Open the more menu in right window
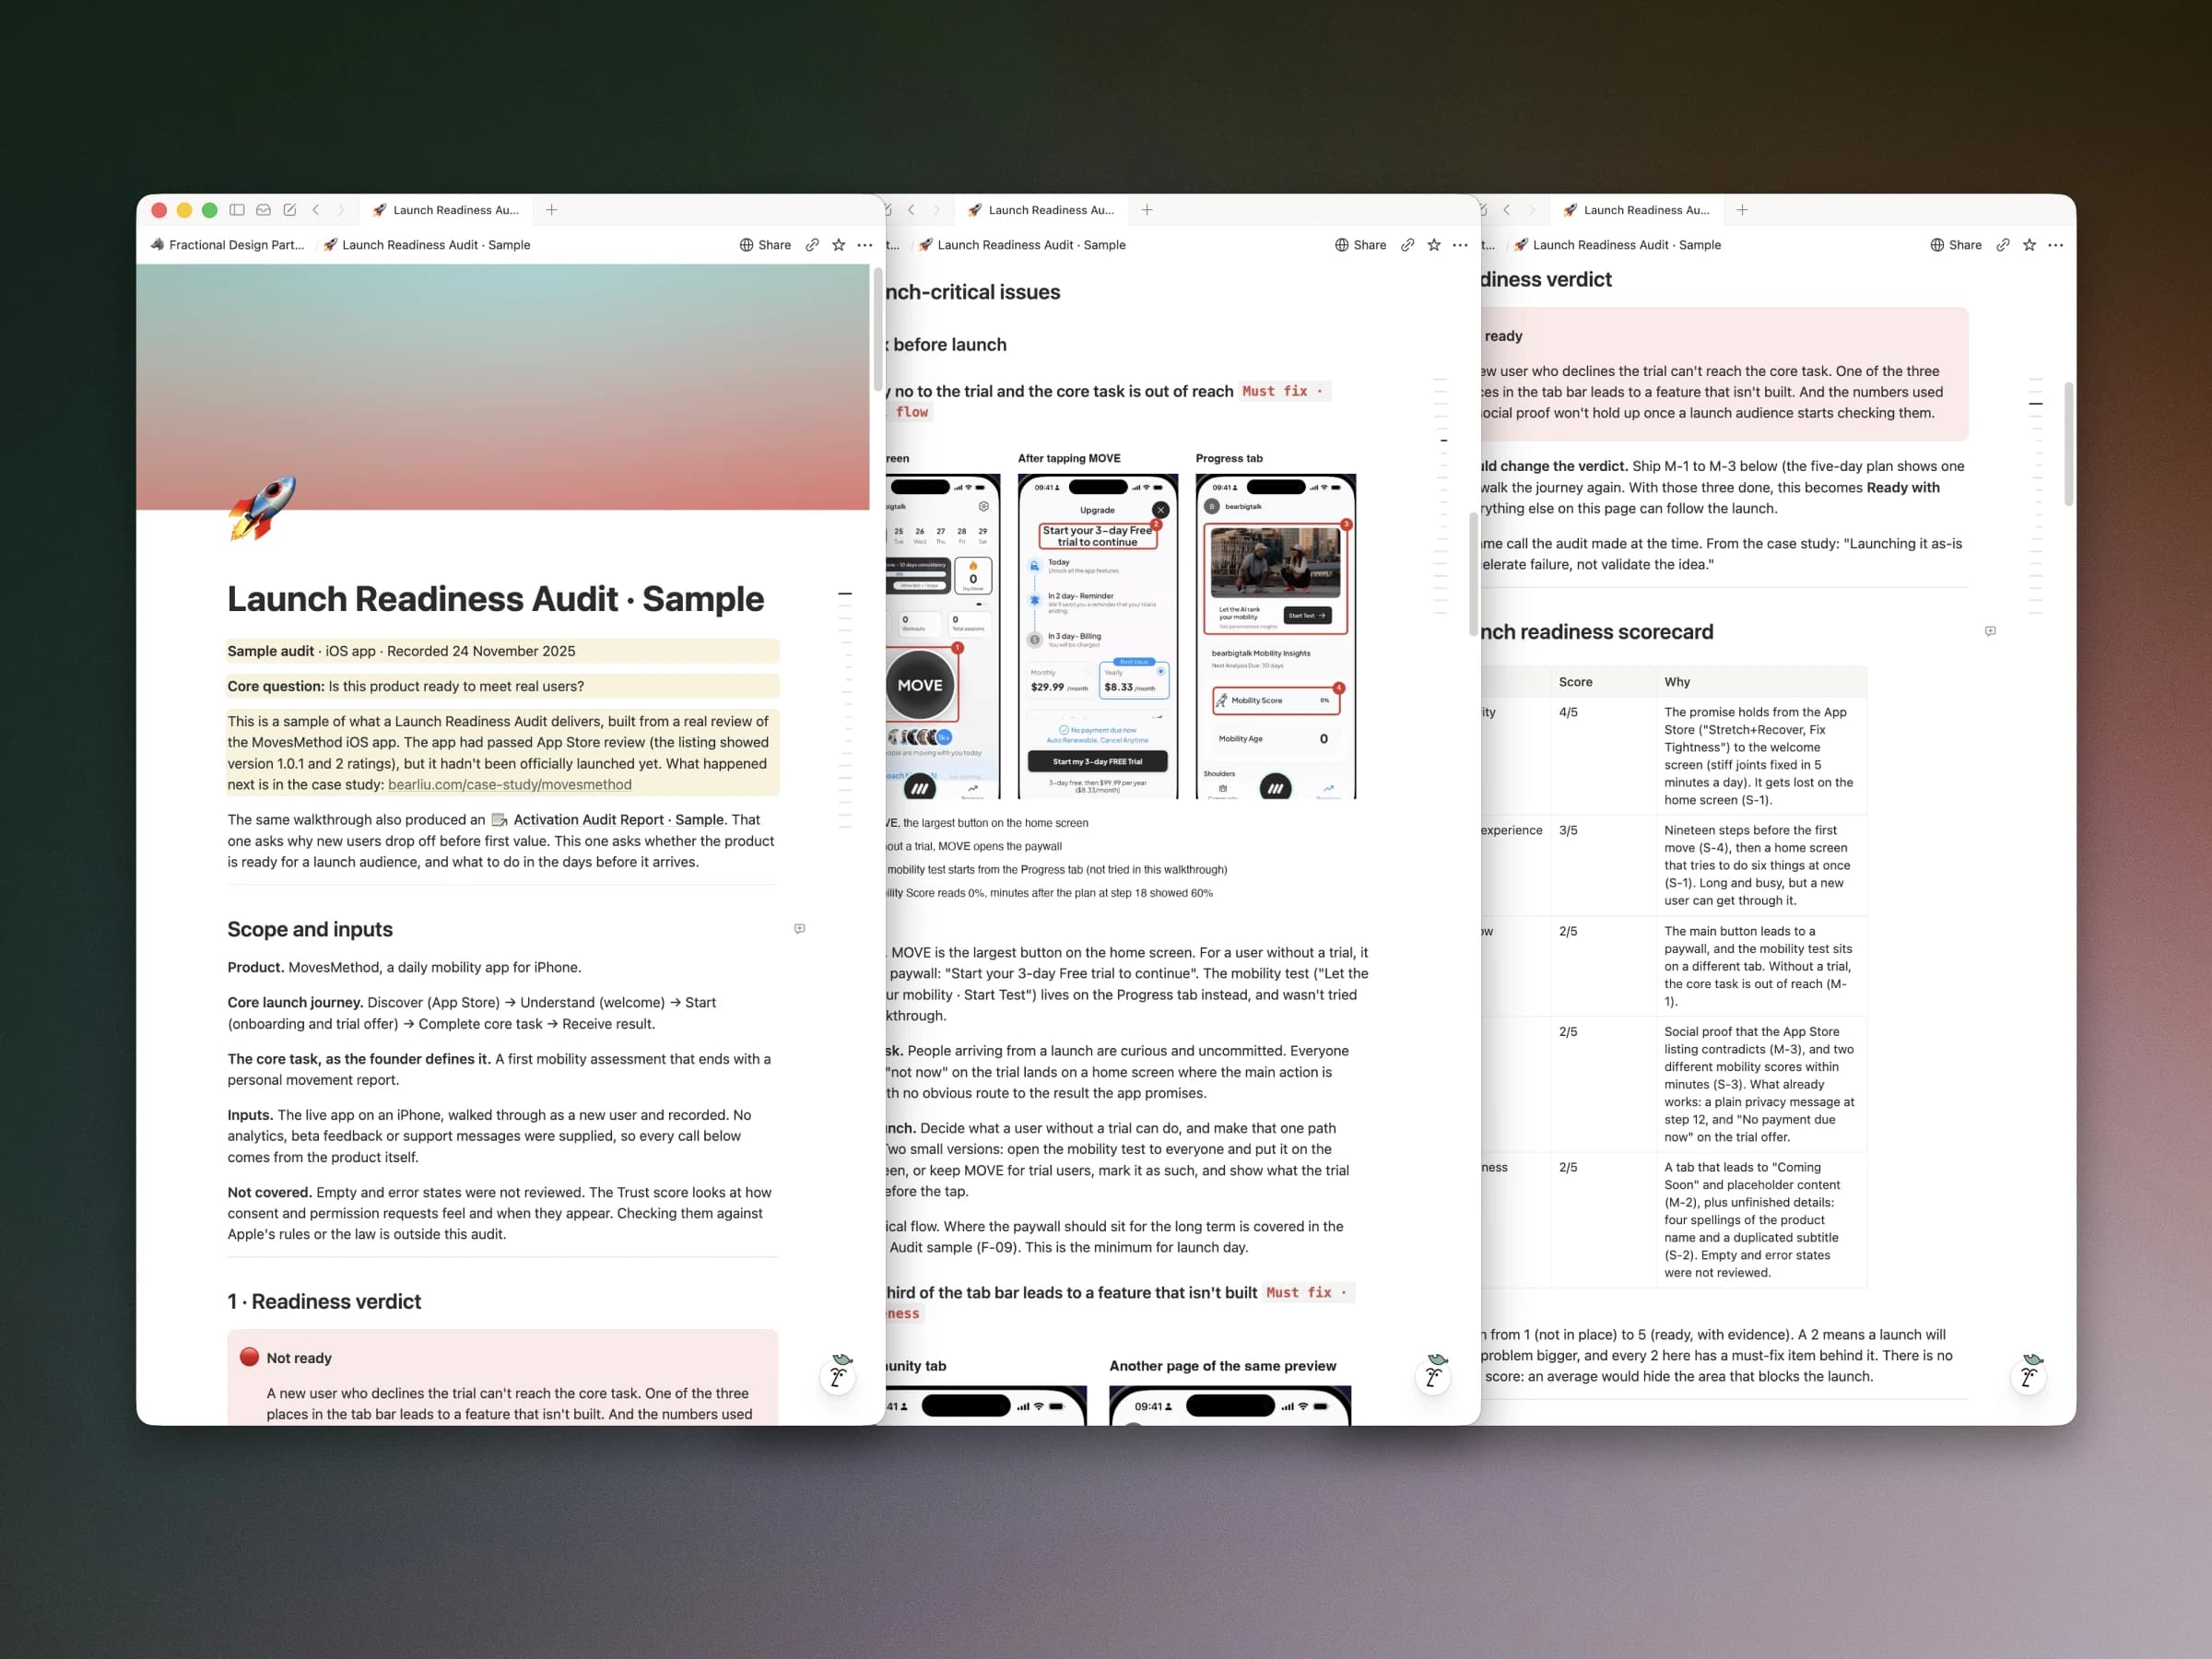This screenshot has width=2212, height=1659. coord(2055,245)
